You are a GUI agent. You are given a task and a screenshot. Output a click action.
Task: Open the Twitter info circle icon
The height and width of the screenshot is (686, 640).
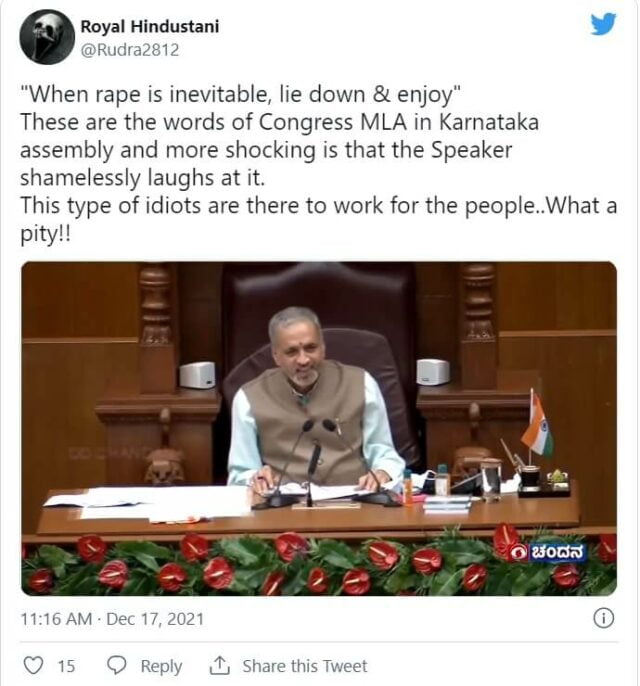click(604, 619)
